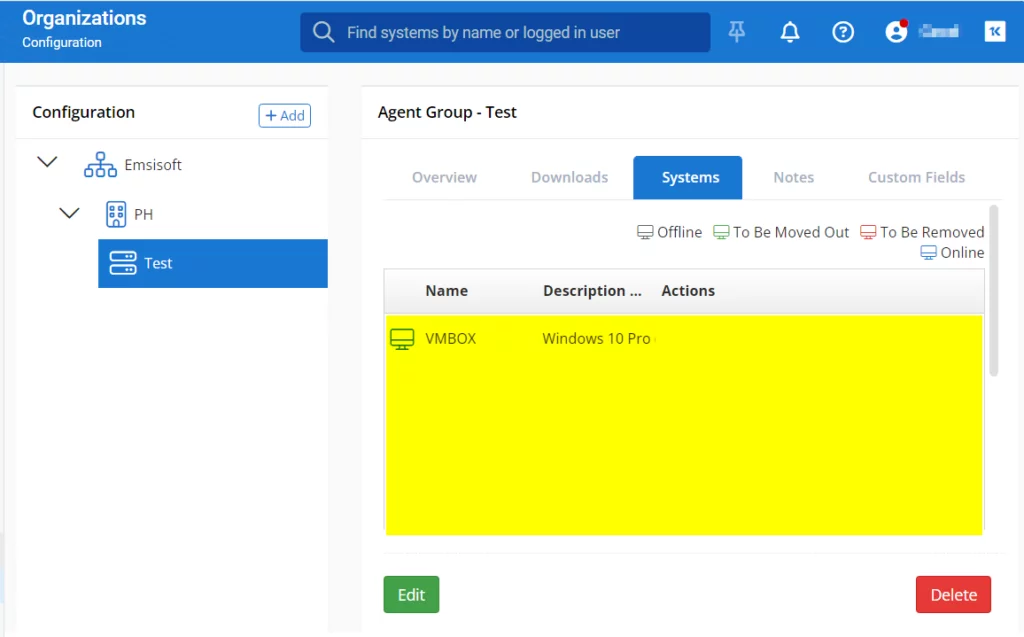
Task: Open the help question mark icon
Action: 843,32
